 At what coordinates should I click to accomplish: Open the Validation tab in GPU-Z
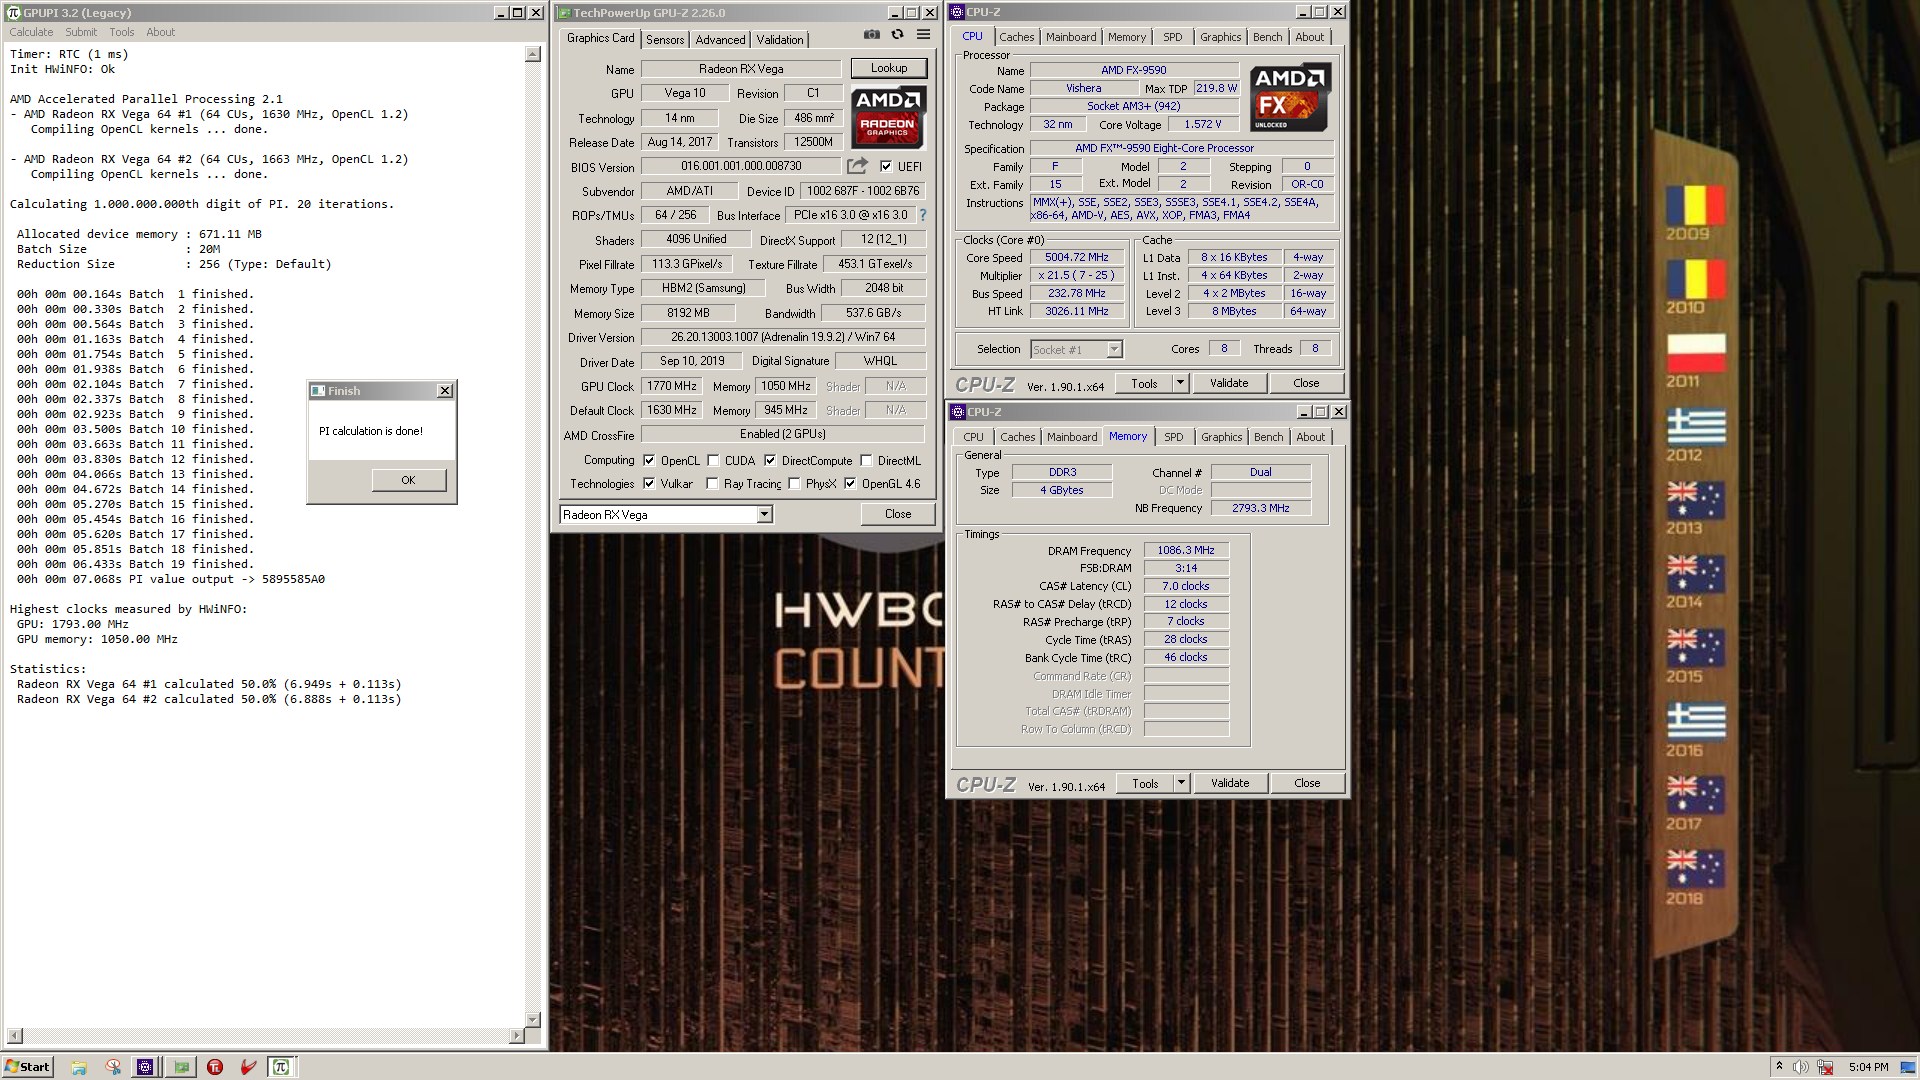coord(780,40)
